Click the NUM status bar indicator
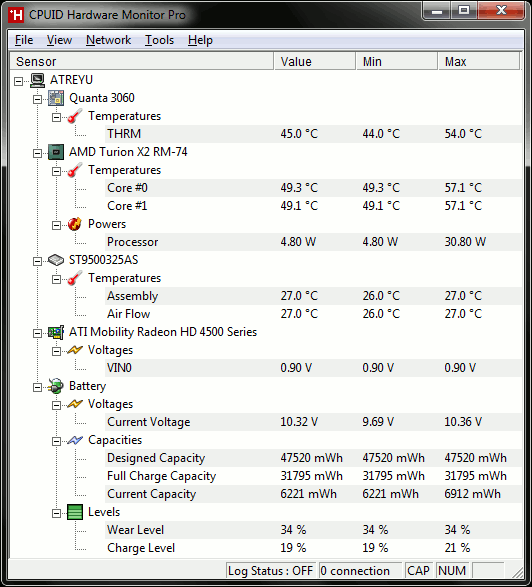This screenshot has width=532, height=587. tap(452, 571)
